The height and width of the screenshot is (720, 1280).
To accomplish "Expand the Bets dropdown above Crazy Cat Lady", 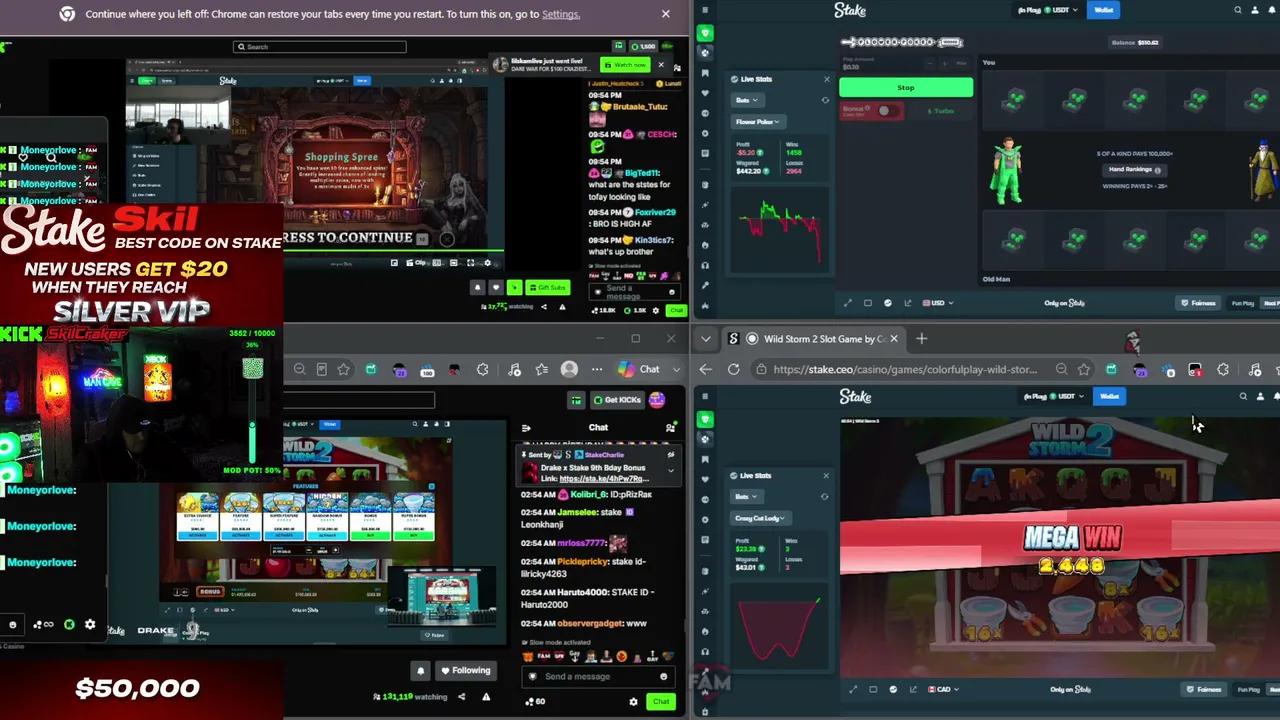I will coord(748,496).
